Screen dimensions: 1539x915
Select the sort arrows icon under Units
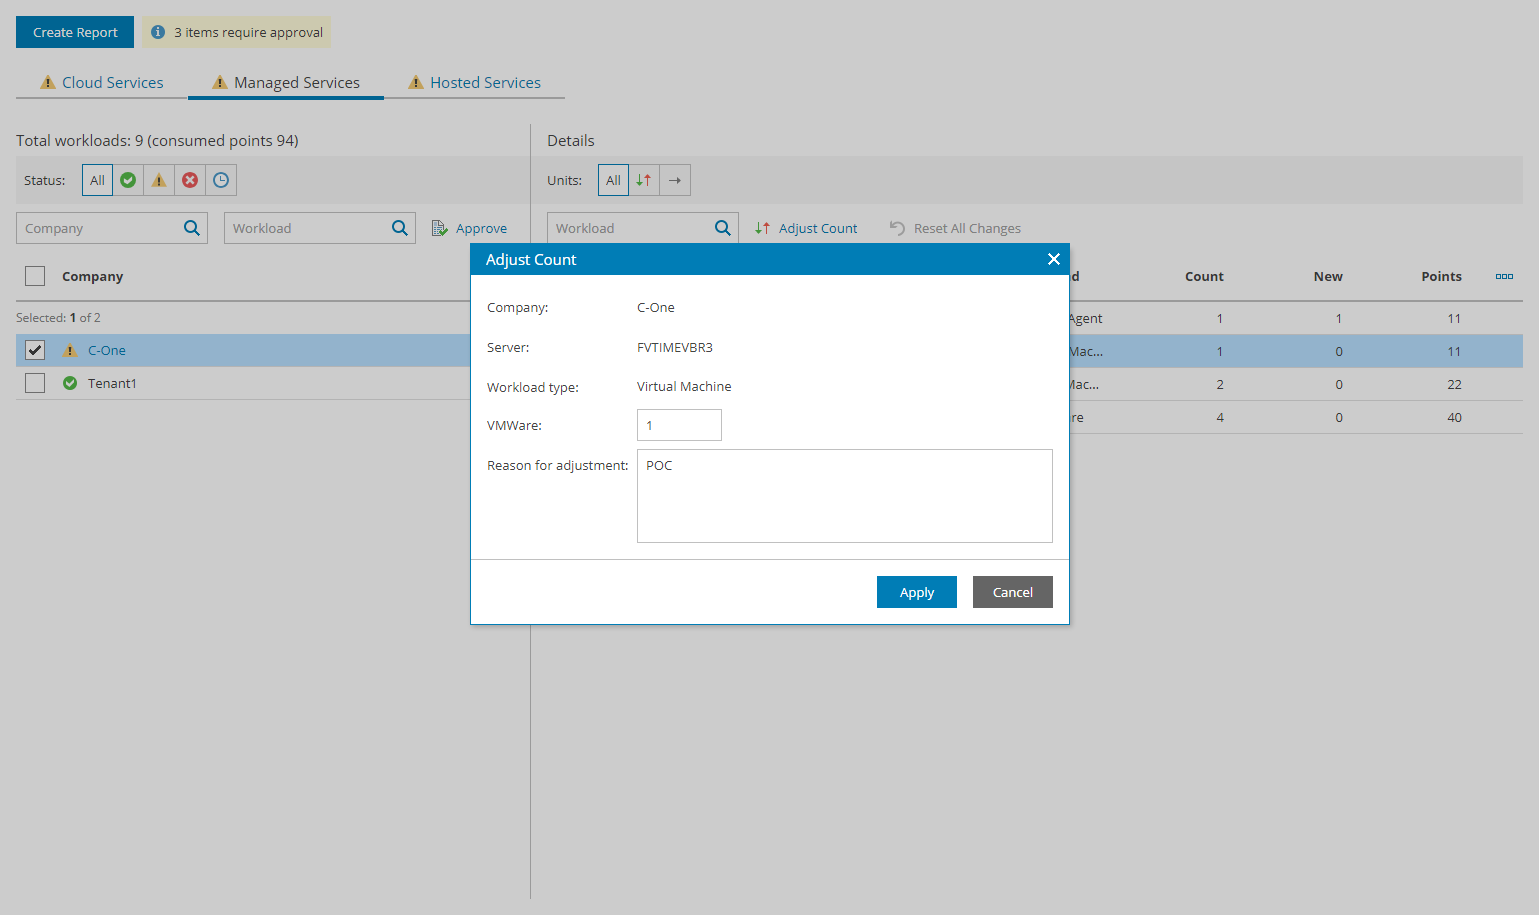pyautogui.click(x=643, y=180)
